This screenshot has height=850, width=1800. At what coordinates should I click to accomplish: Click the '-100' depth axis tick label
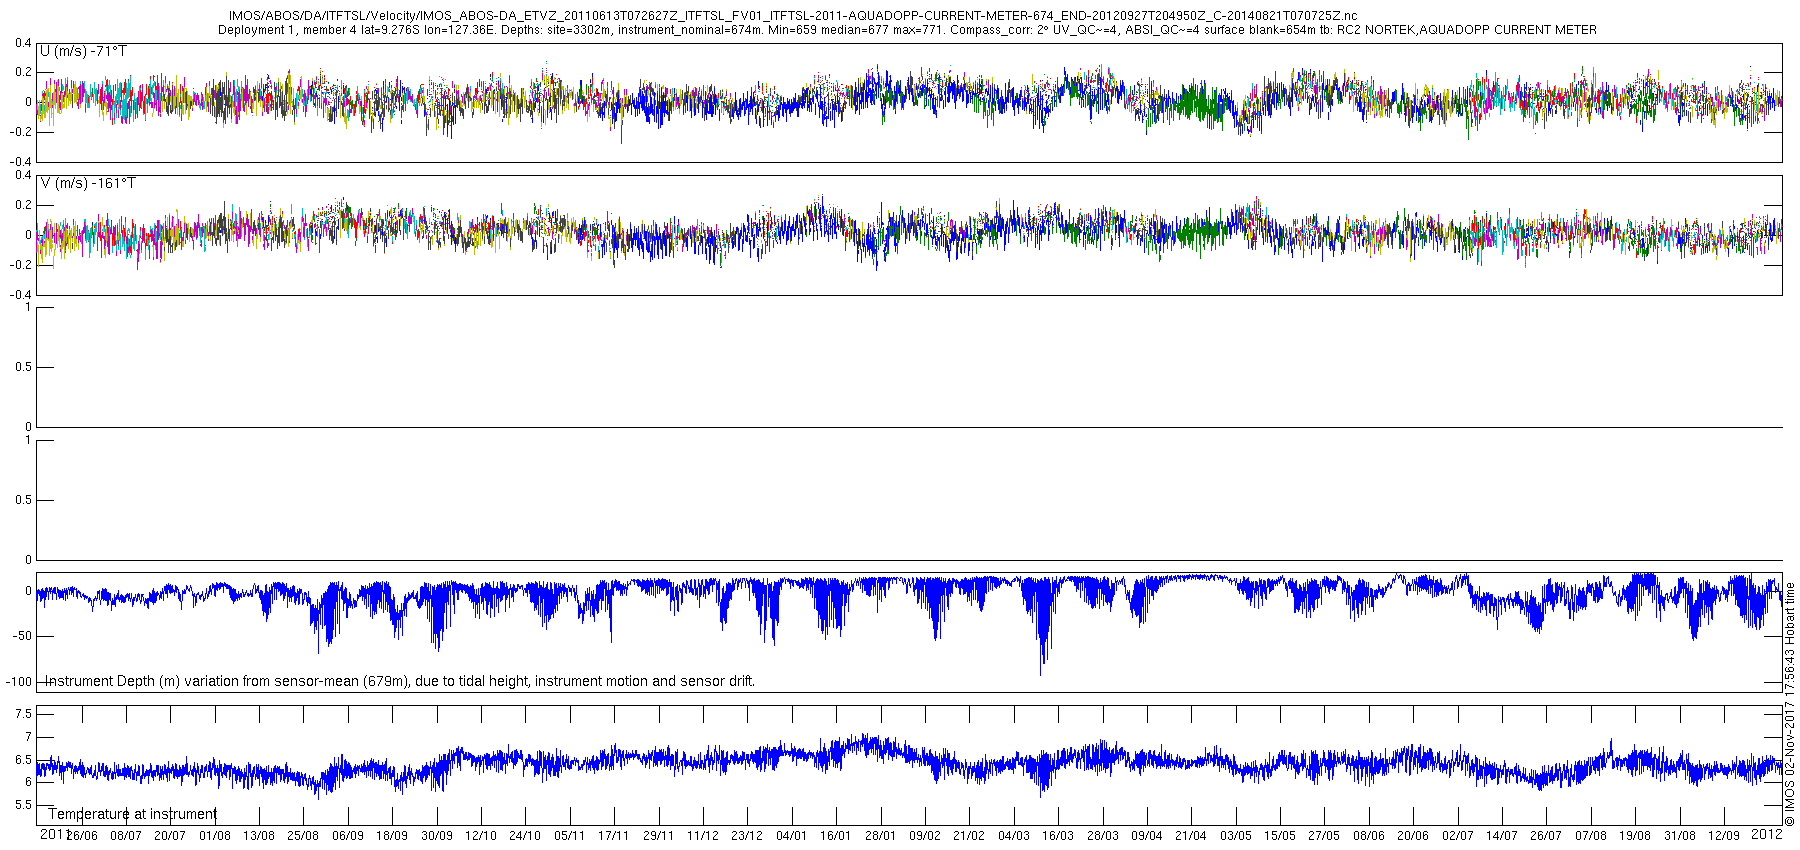pyautogui.click(x=19, y=682)
